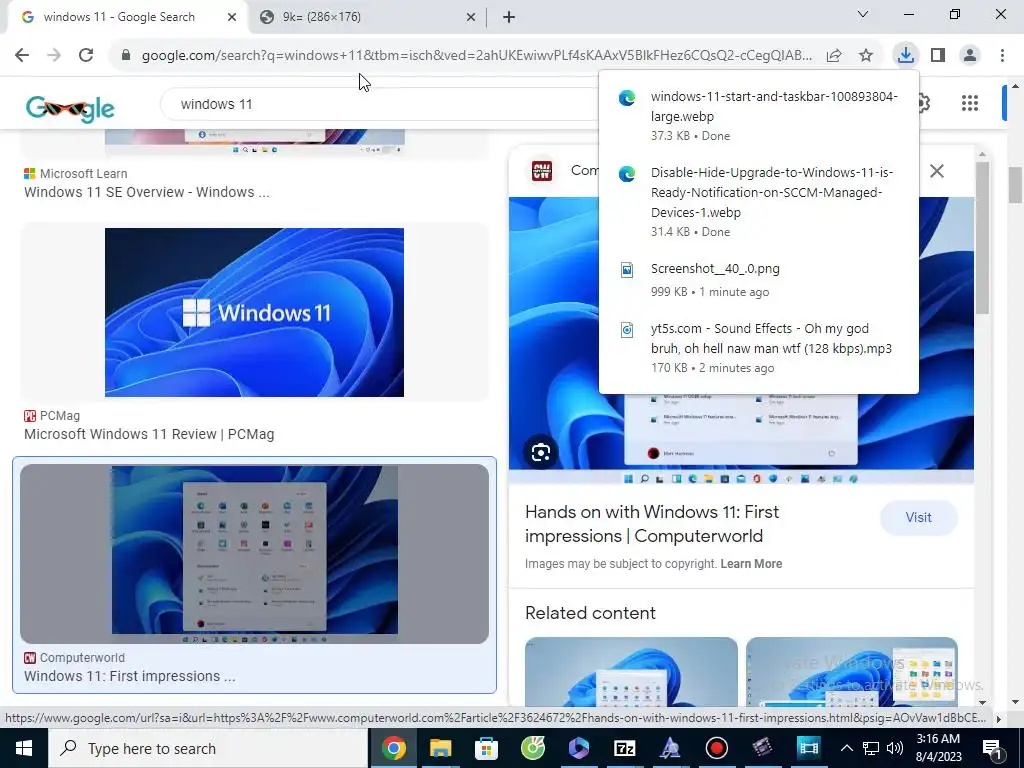Open Hands on with Windows 11 title link

point(652,524)
